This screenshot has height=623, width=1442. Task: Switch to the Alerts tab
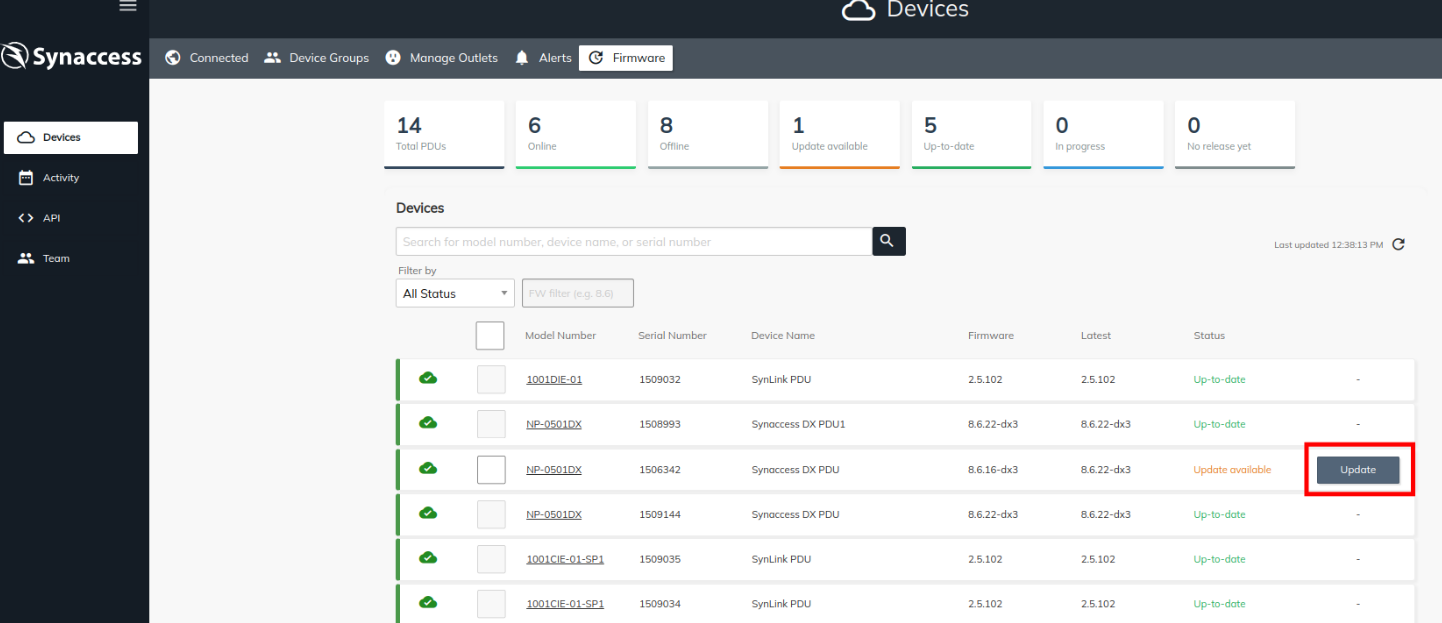point(543,58)
